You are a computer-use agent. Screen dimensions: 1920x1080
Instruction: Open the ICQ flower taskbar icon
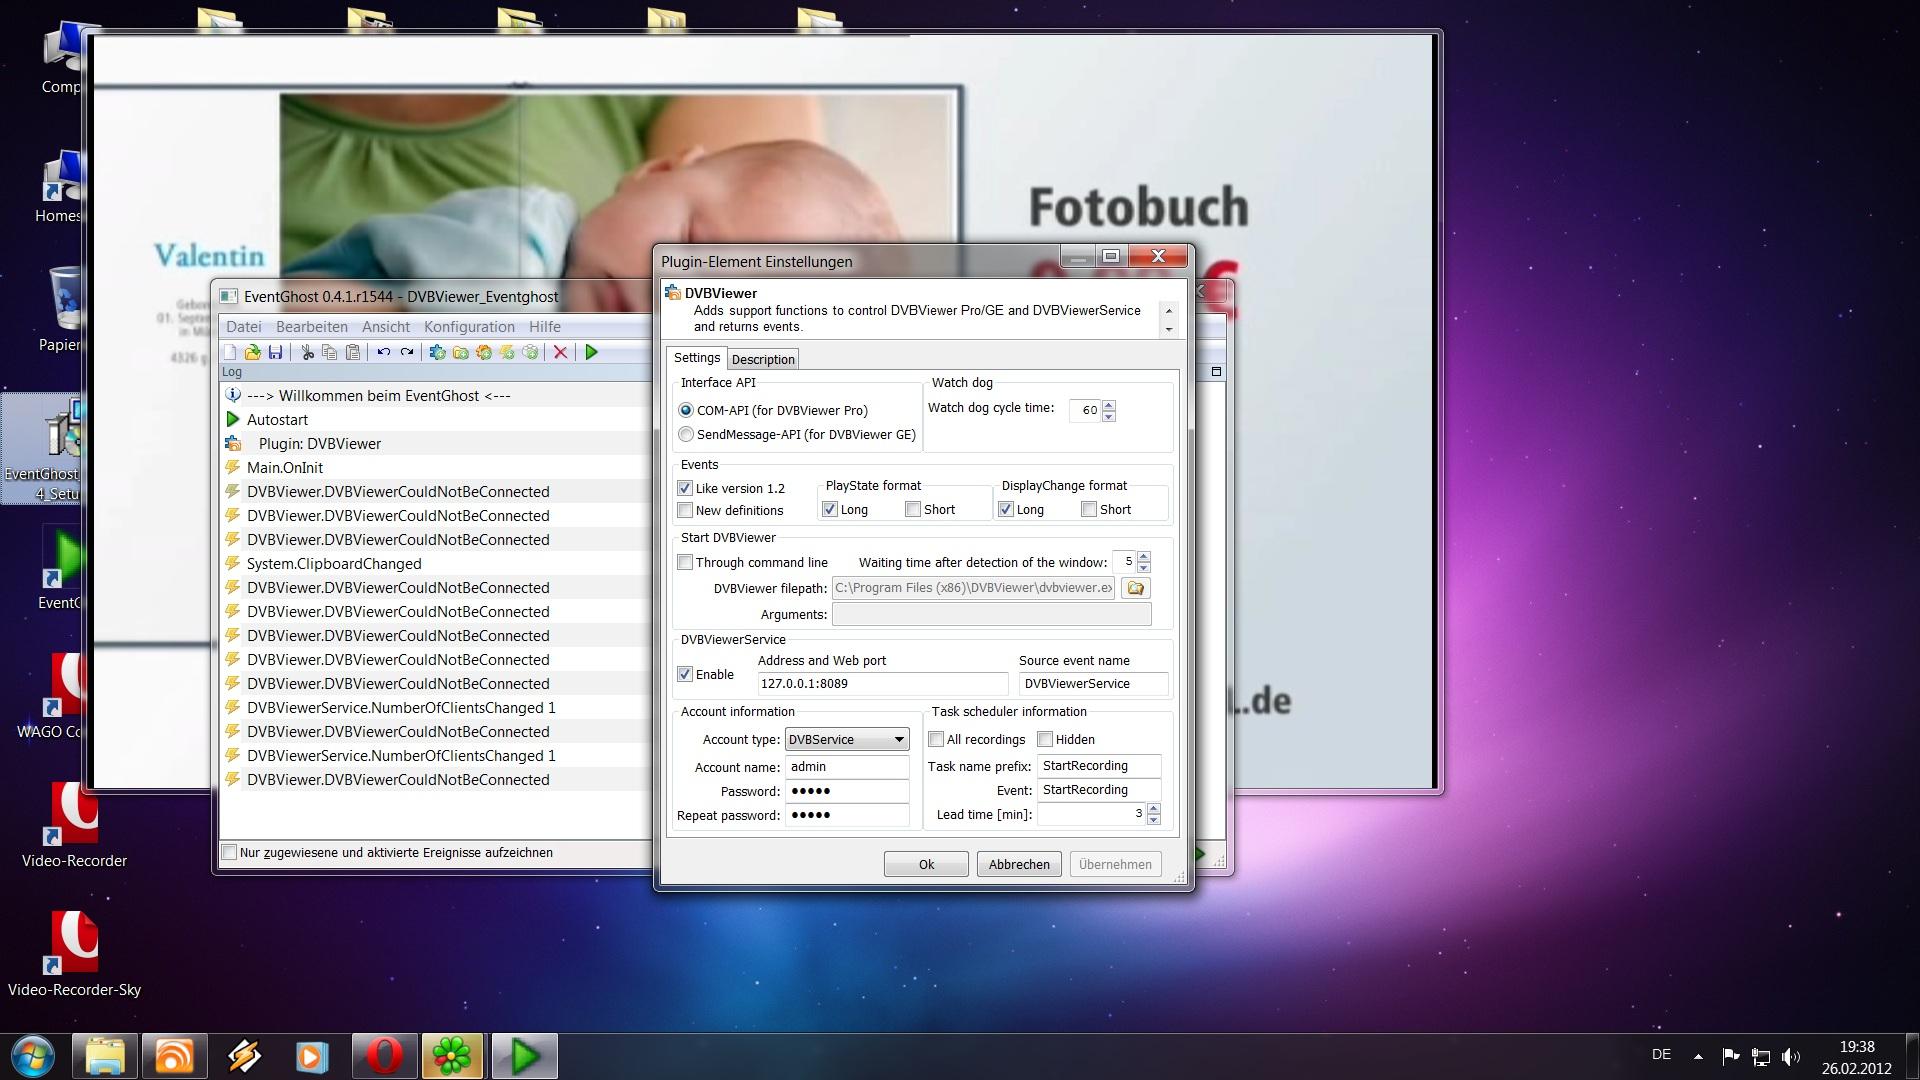pyautogui.click(x=453, y=1056)
